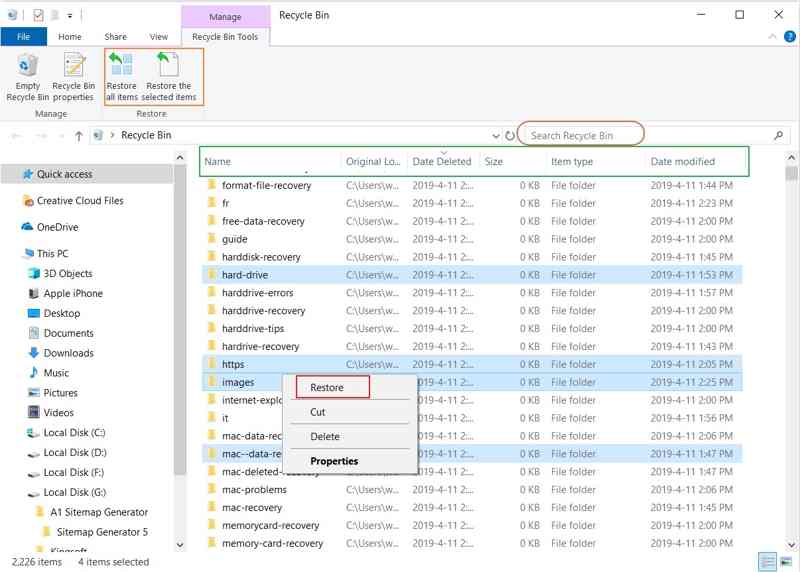Select format-file-recovery folder
The width and height of the screenshot is (800, 572).
(472, 185)
